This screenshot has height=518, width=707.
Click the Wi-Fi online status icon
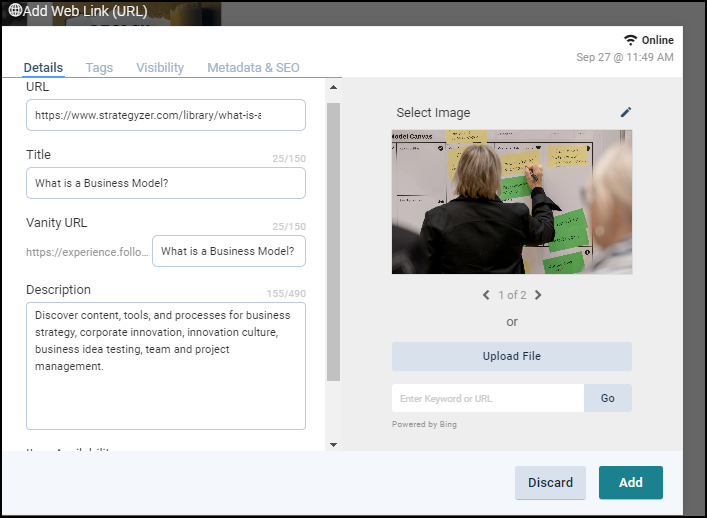(x=630, y=40)
